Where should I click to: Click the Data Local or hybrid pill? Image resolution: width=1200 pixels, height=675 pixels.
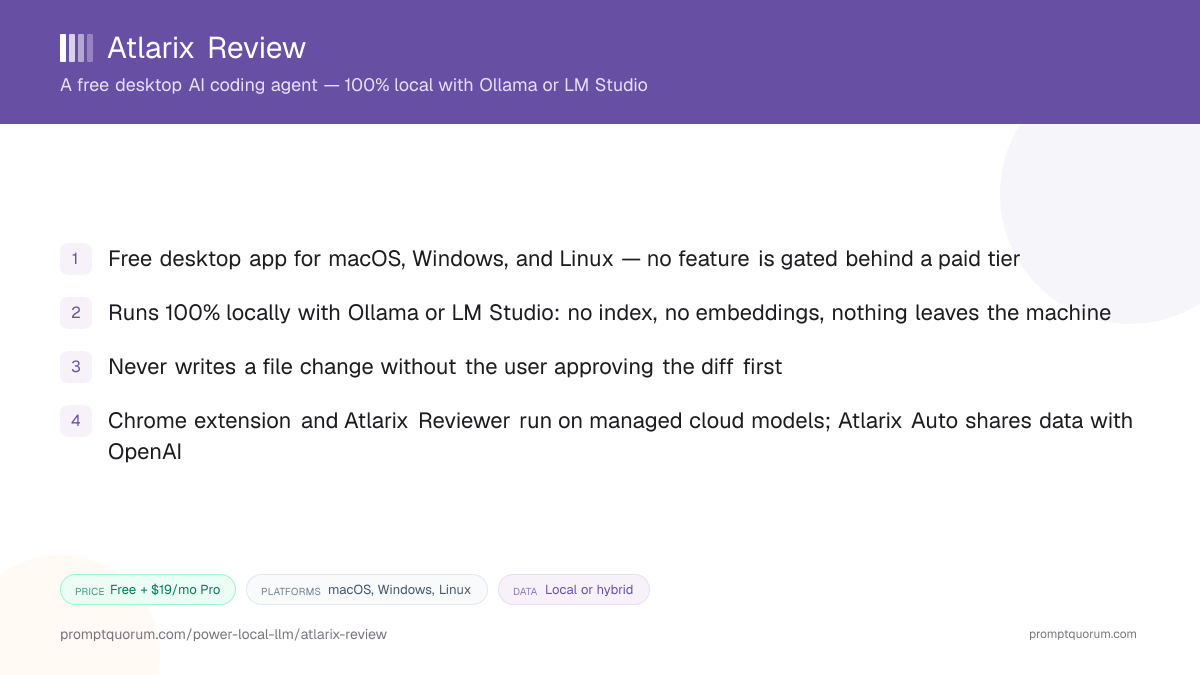pos(574,590)
